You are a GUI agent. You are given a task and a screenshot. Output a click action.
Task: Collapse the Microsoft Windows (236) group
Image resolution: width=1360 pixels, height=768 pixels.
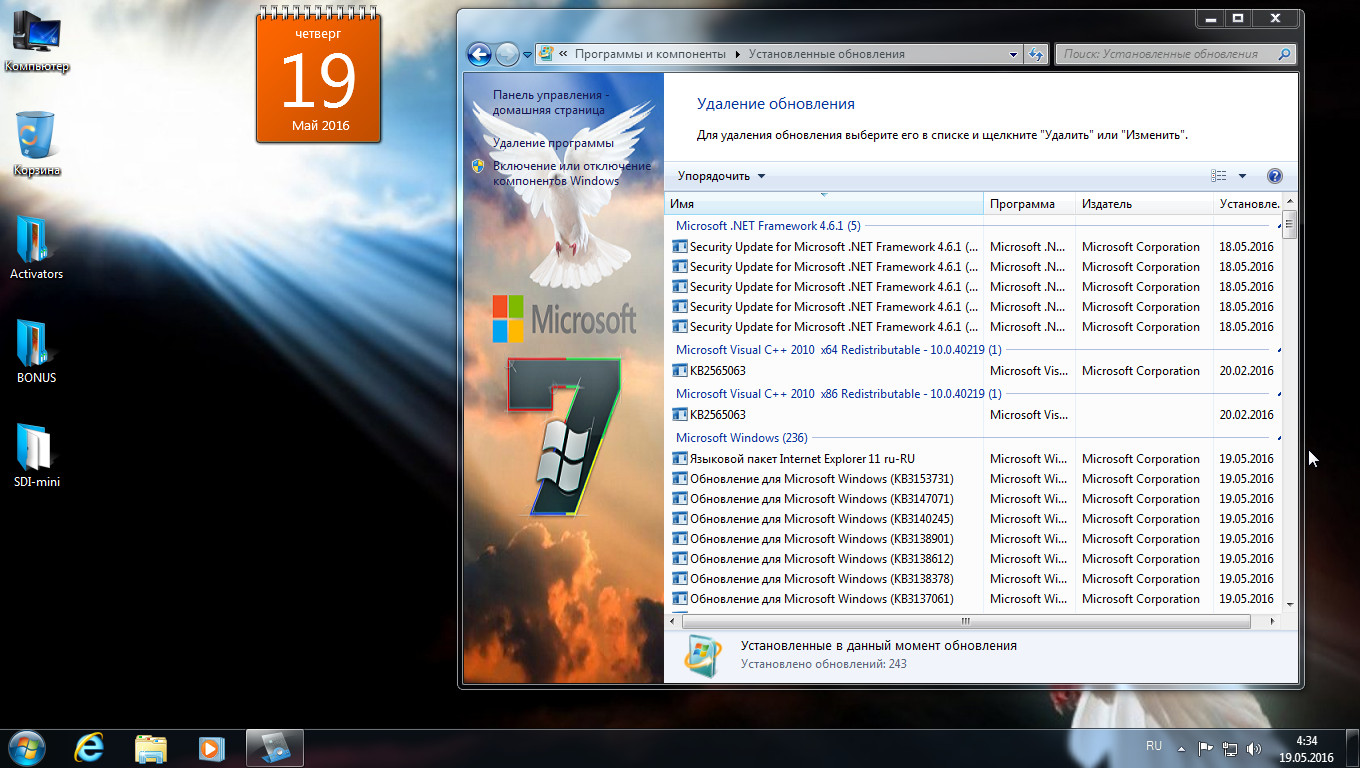pos(1279,438)
